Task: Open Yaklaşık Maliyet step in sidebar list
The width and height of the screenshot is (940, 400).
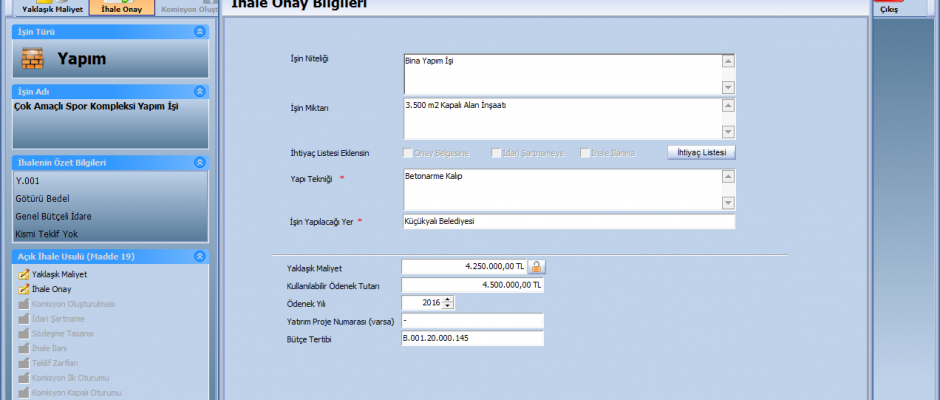Action: [60, 273]
